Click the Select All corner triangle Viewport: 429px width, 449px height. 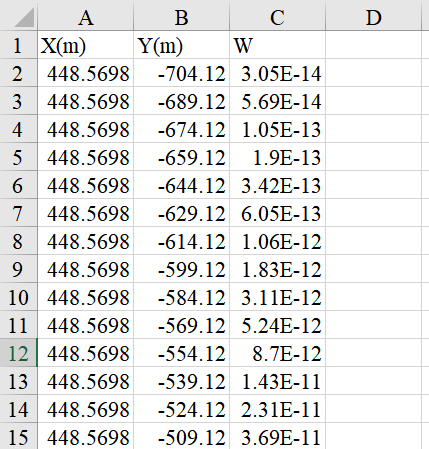pos(24,18)
